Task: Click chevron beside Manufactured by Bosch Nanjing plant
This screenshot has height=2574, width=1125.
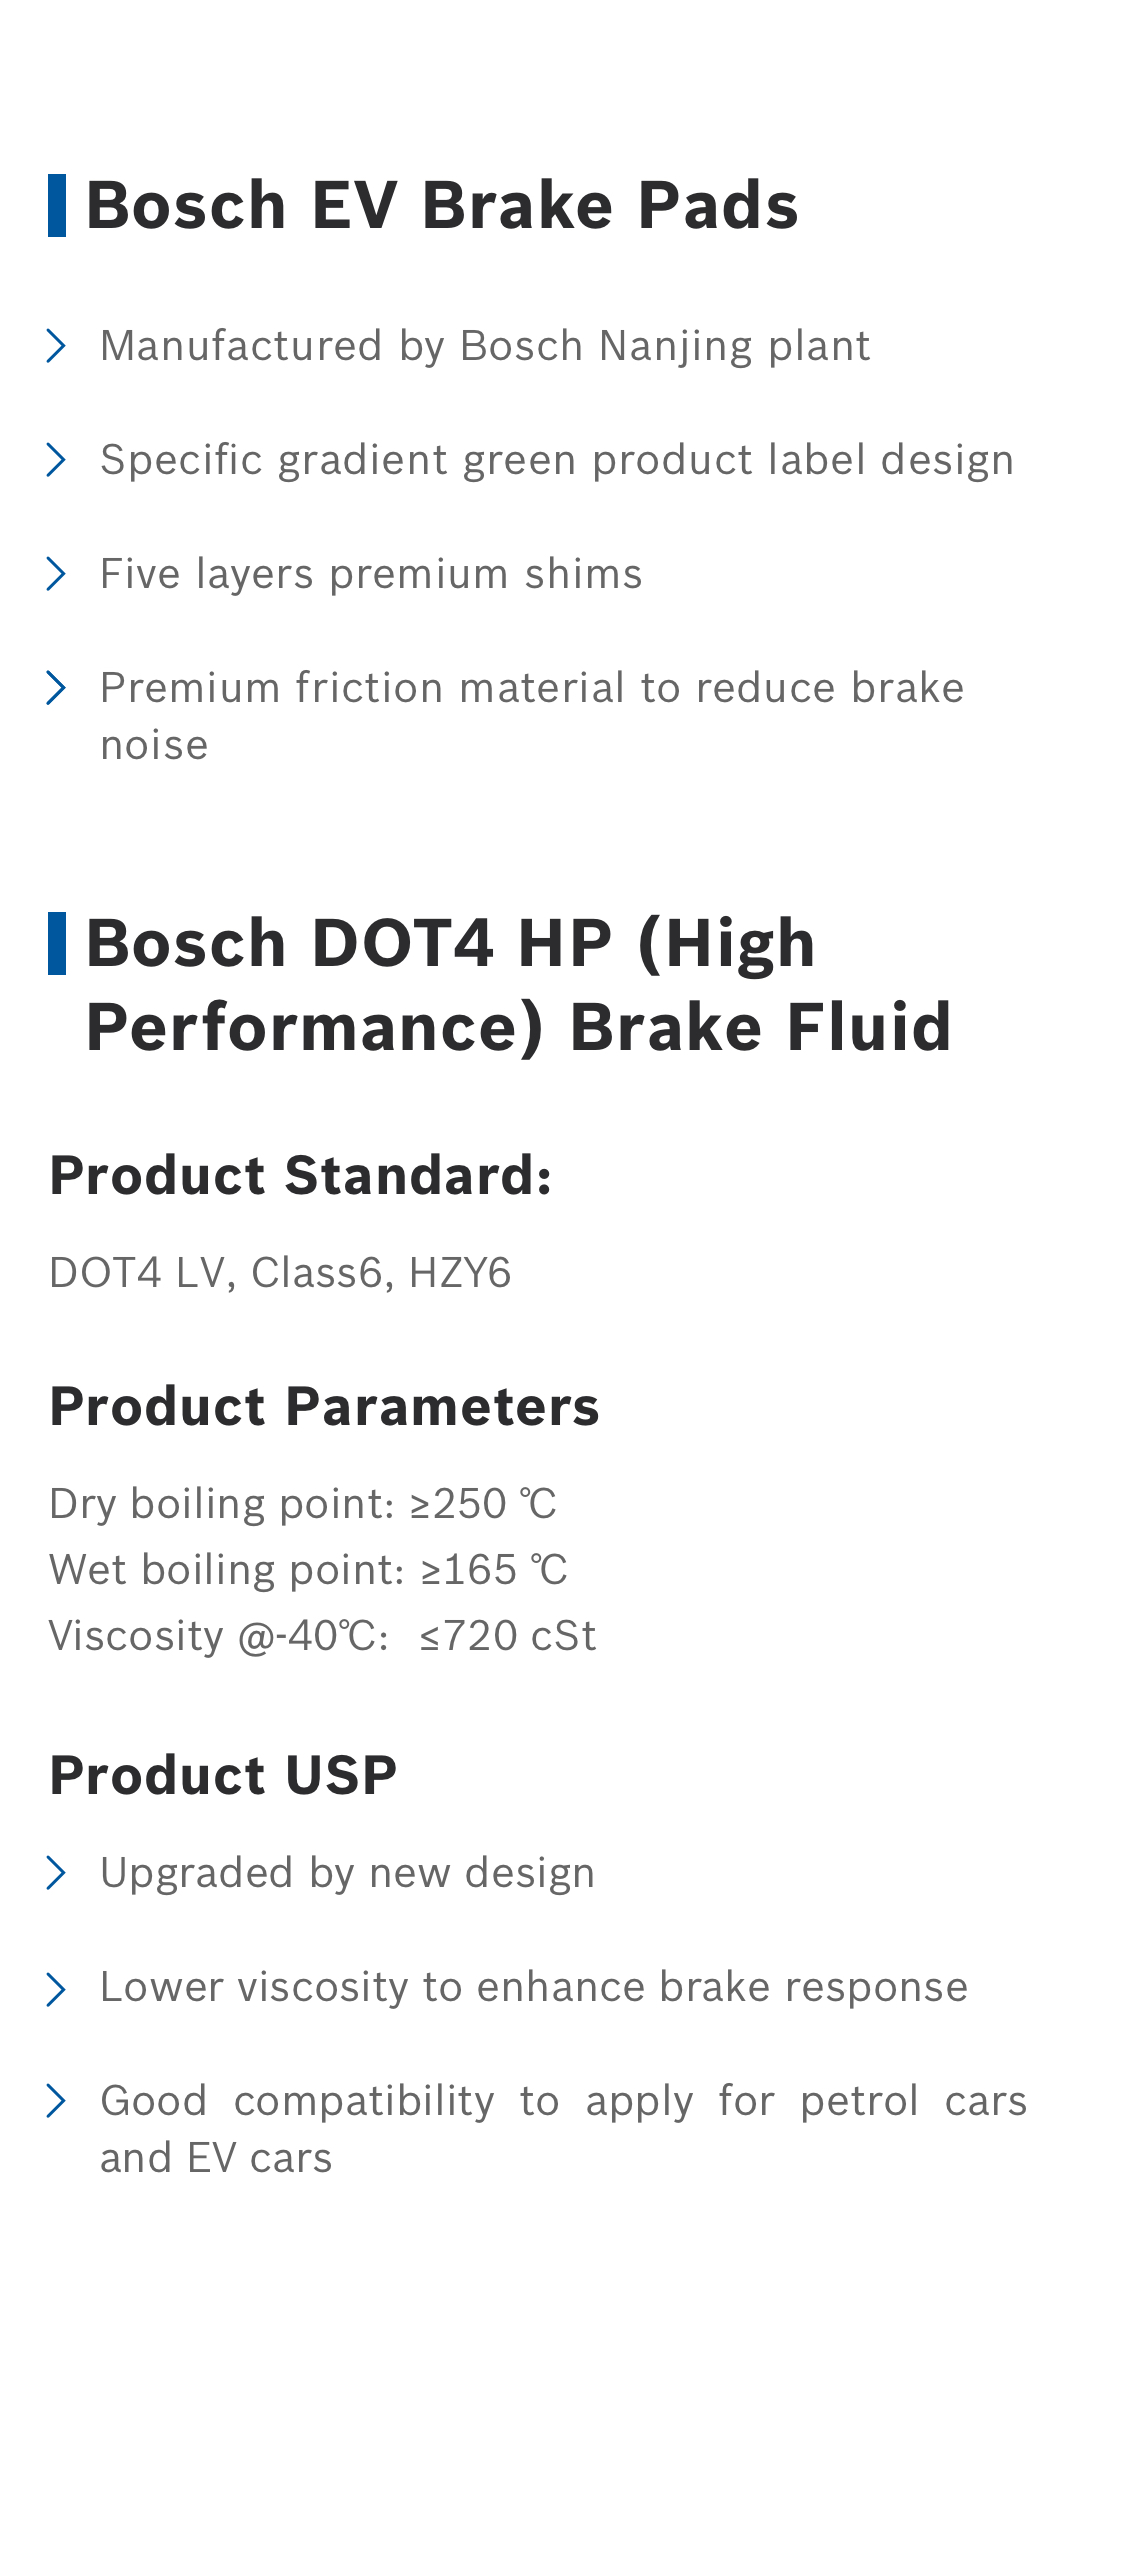Action: [x=56, y=346]
